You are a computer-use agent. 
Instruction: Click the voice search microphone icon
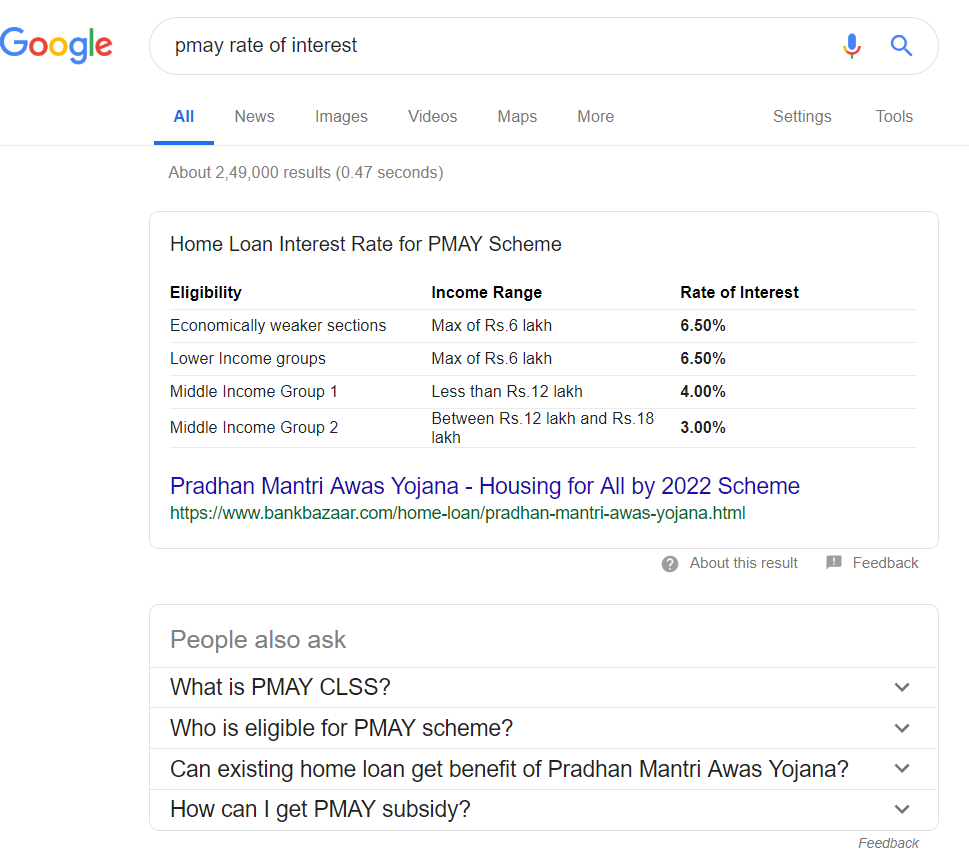click(x=852, y=46)
